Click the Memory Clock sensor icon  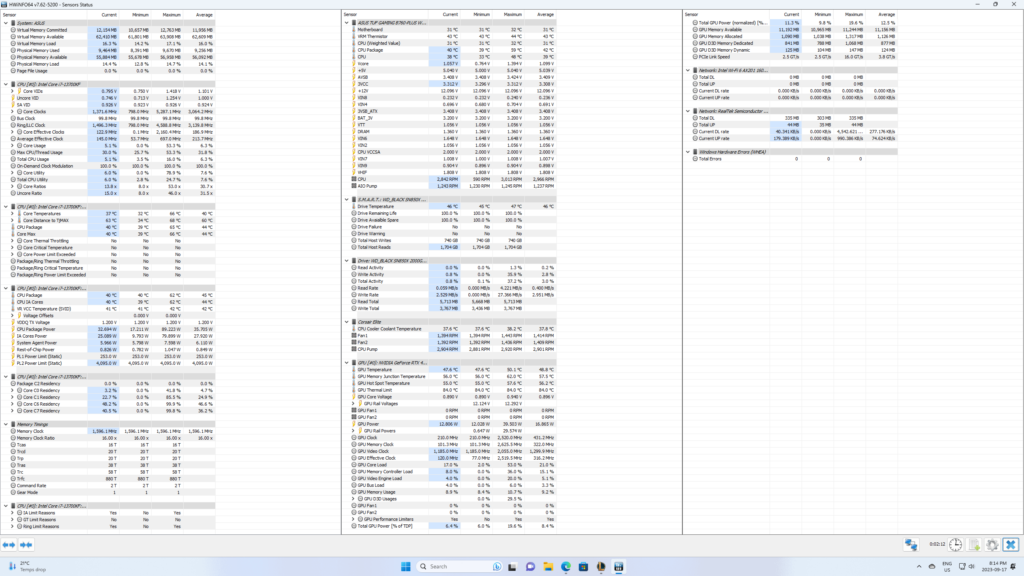point(13,431)
